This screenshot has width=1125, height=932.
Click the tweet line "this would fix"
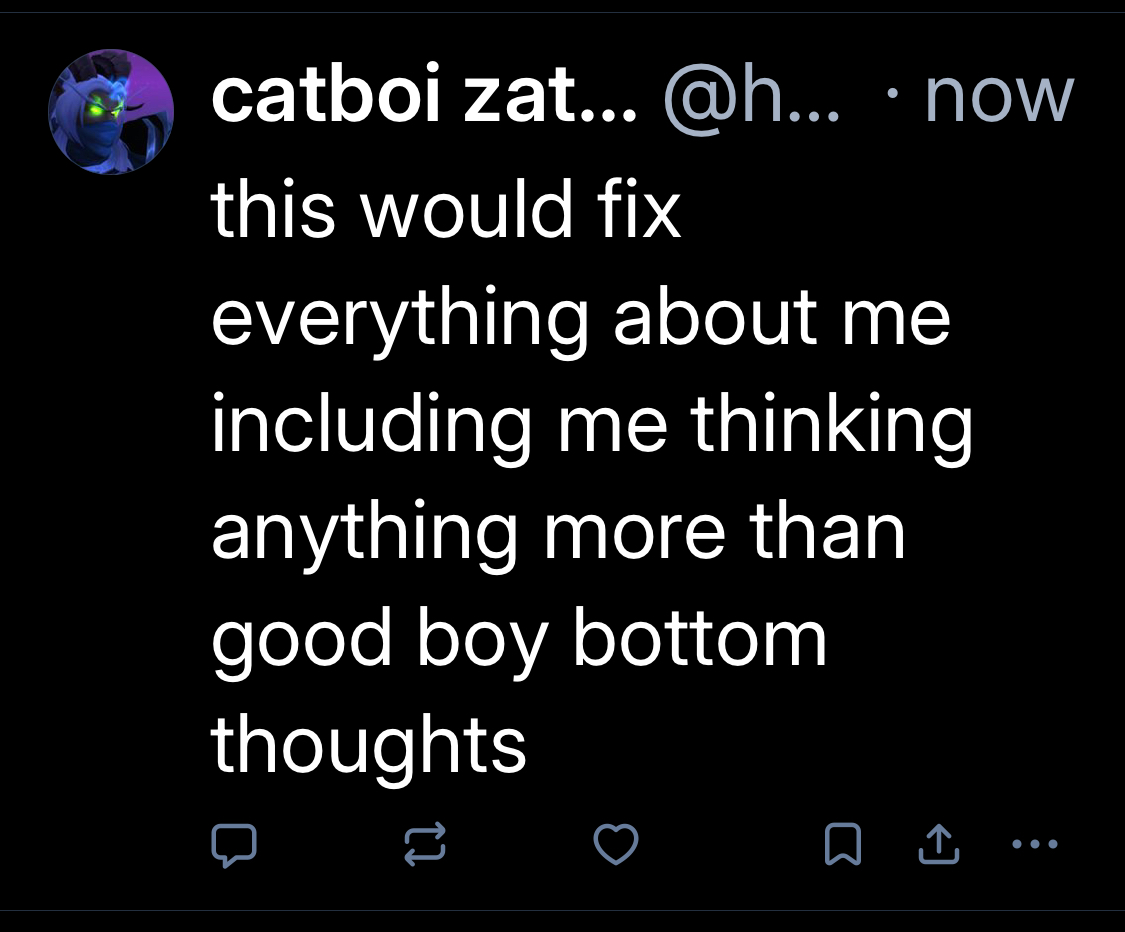(446, 211)
